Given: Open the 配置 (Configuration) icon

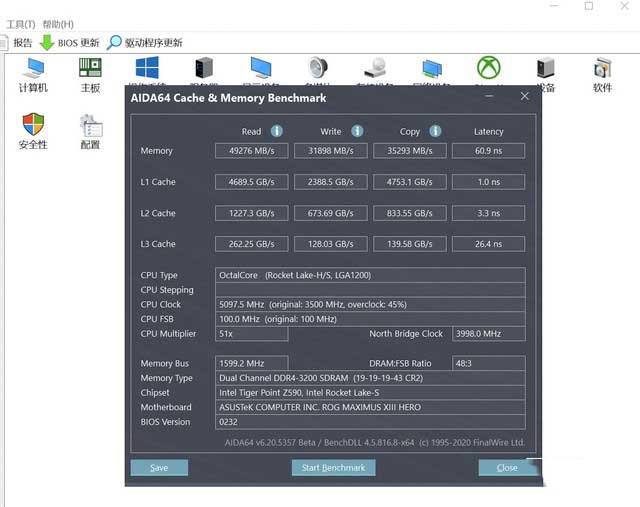Looking at the screenshot, I should click(90, 129).
